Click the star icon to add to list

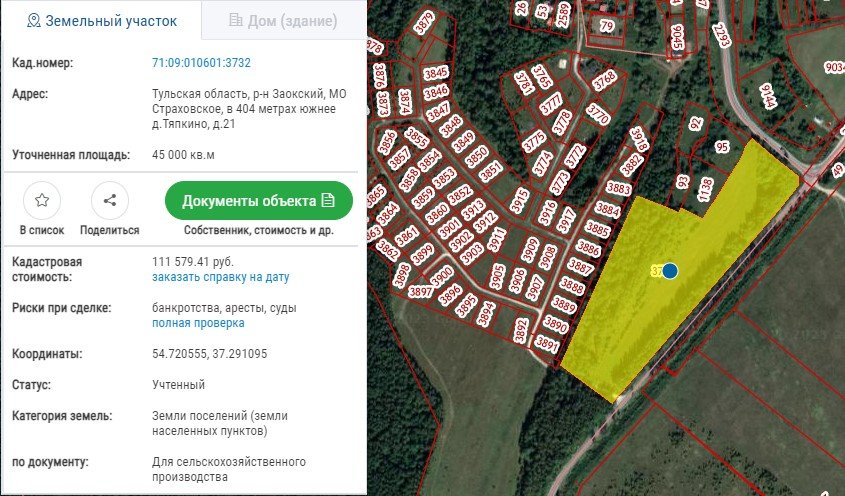coord(42,201)
